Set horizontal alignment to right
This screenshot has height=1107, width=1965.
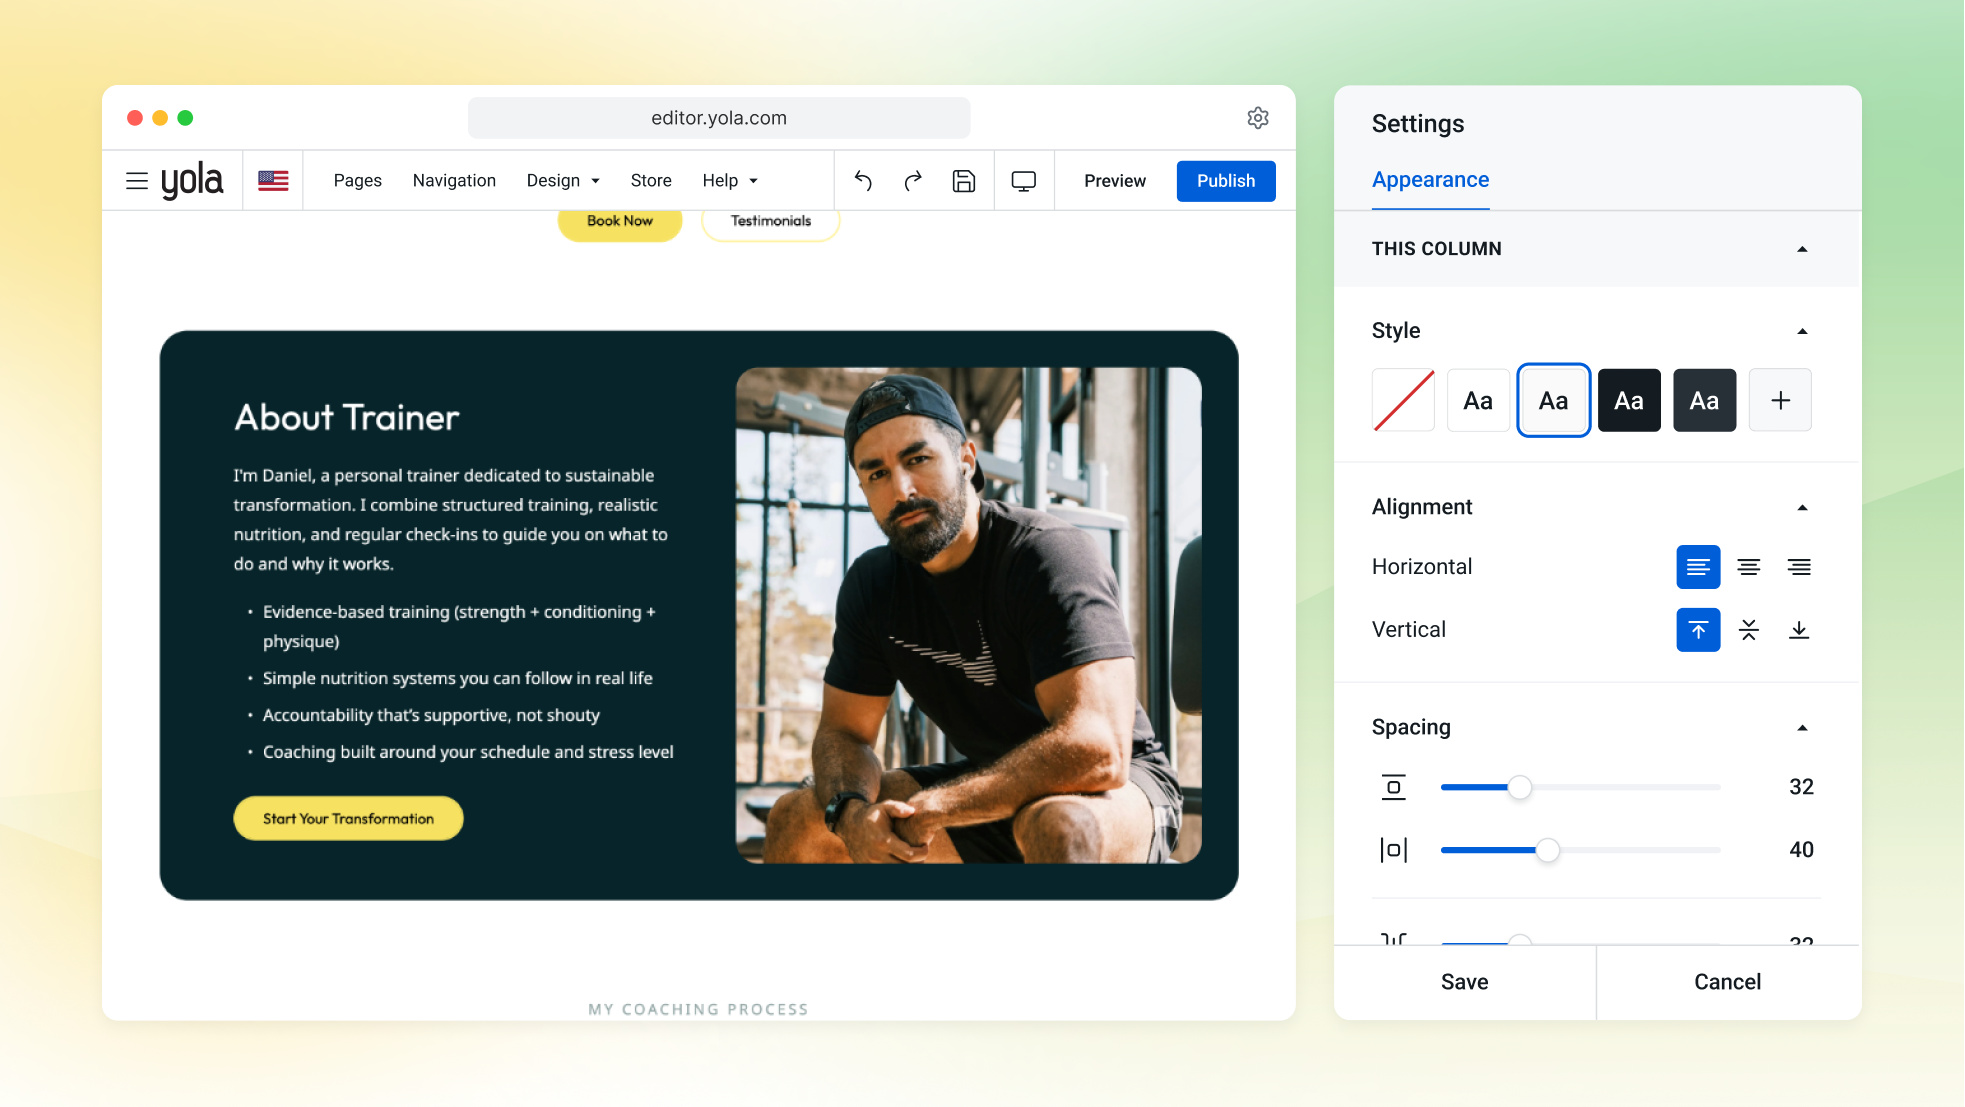tap(1799, 567)
